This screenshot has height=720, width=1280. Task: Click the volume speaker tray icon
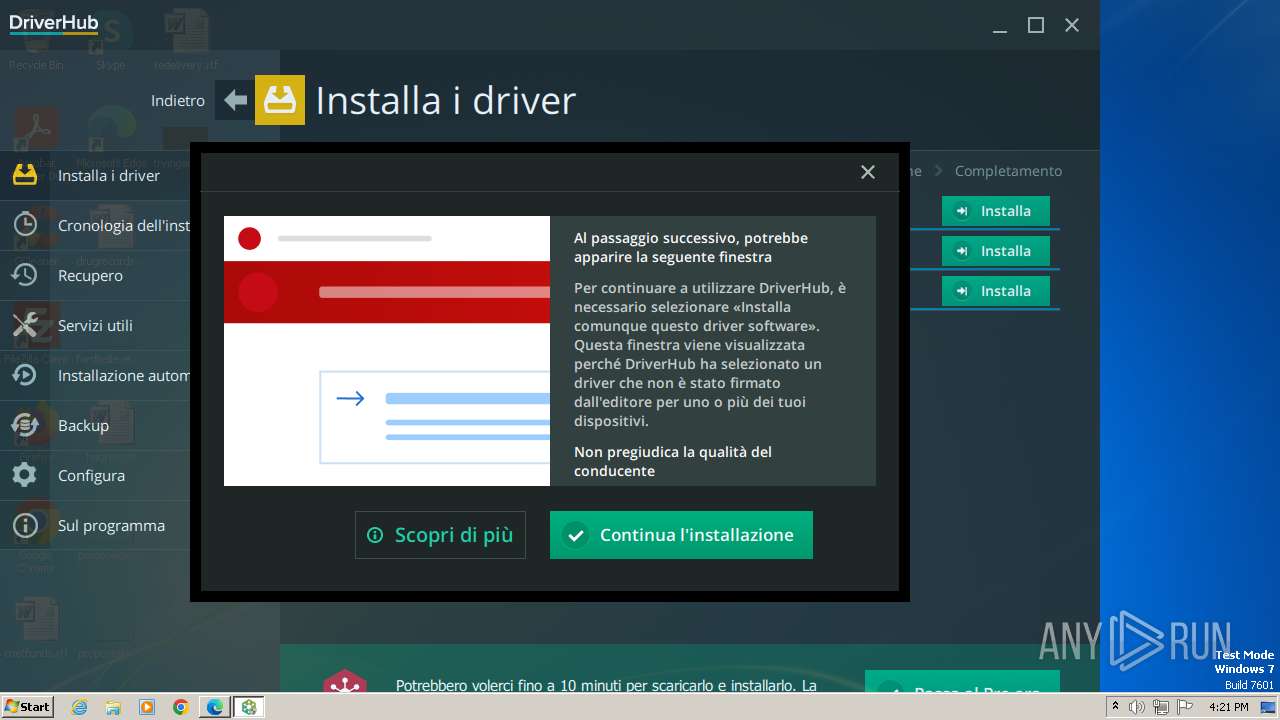point(1137,707)
